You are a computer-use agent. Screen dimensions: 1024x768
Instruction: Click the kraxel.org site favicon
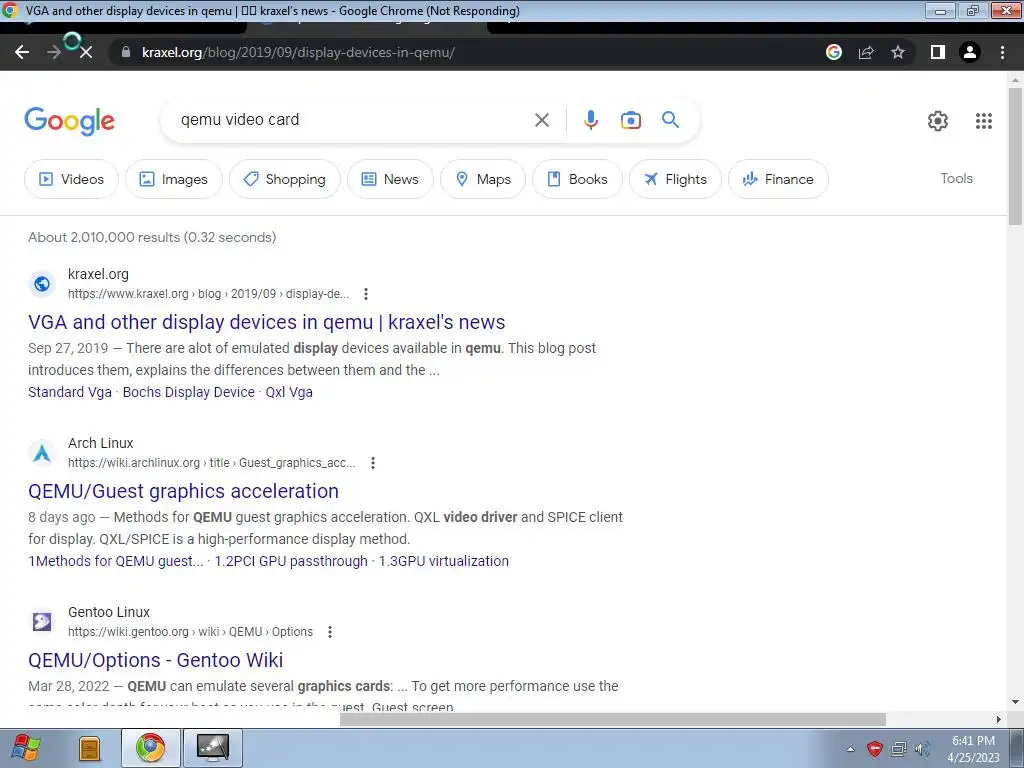click(x=42, y=284)
